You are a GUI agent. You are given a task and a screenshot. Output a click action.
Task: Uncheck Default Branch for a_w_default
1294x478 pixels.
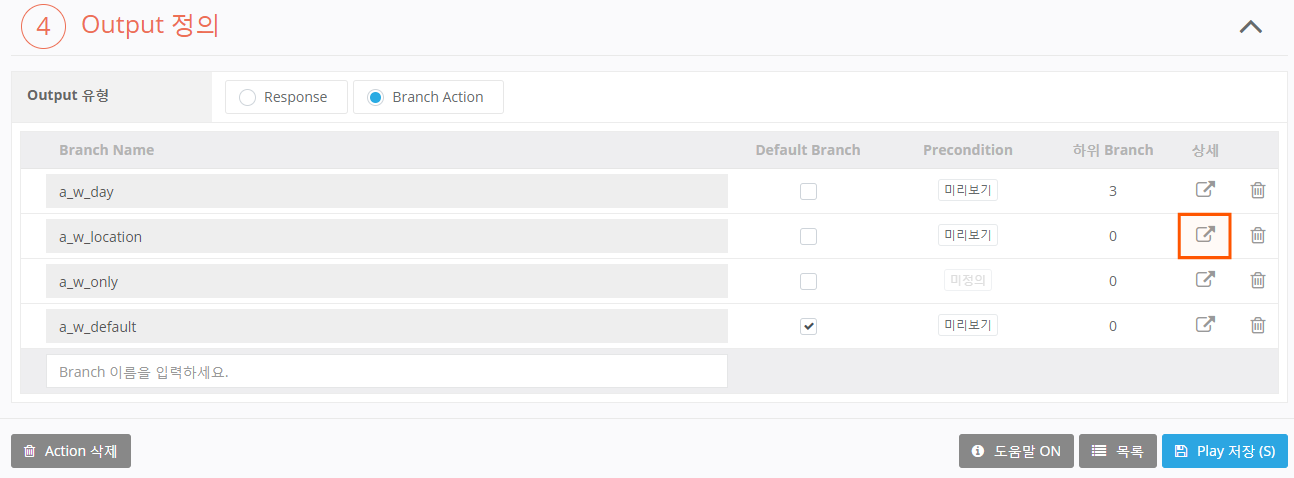click(x=808, y=326)
